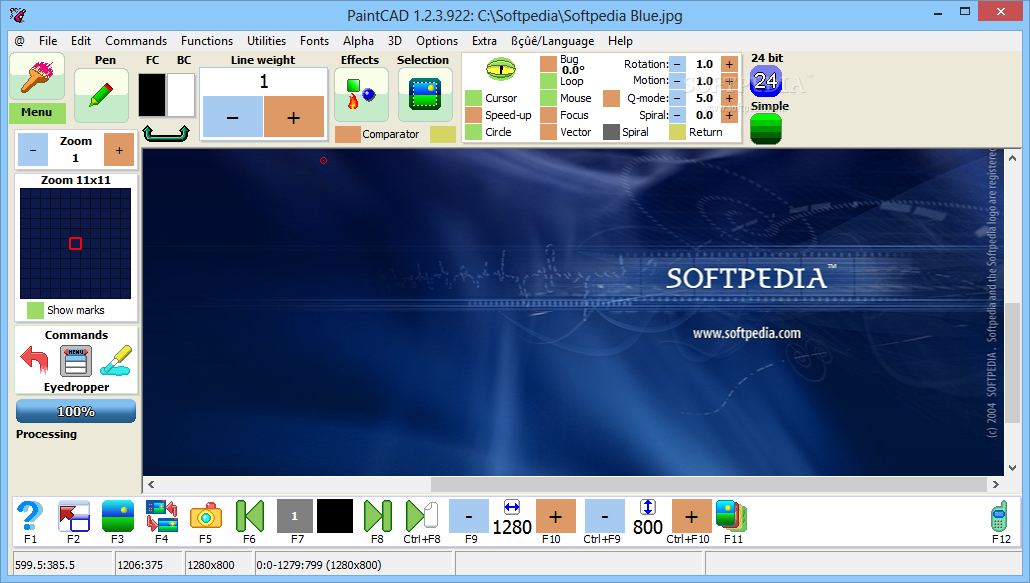Viewport: 1030px width, 583px height.
Task: Open the Commands menu list icon
Action: pos(76,362)
